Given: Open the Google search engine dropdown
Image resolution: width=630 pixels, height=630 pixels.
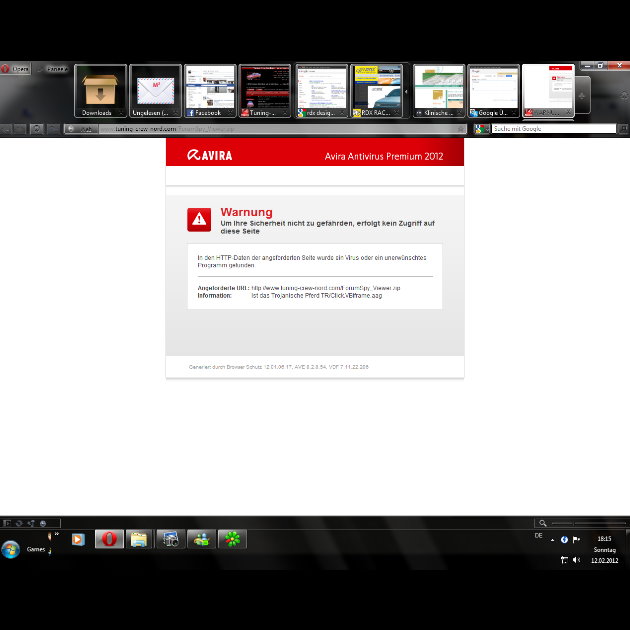Looking at the screenshot, I should click(482, 129).
